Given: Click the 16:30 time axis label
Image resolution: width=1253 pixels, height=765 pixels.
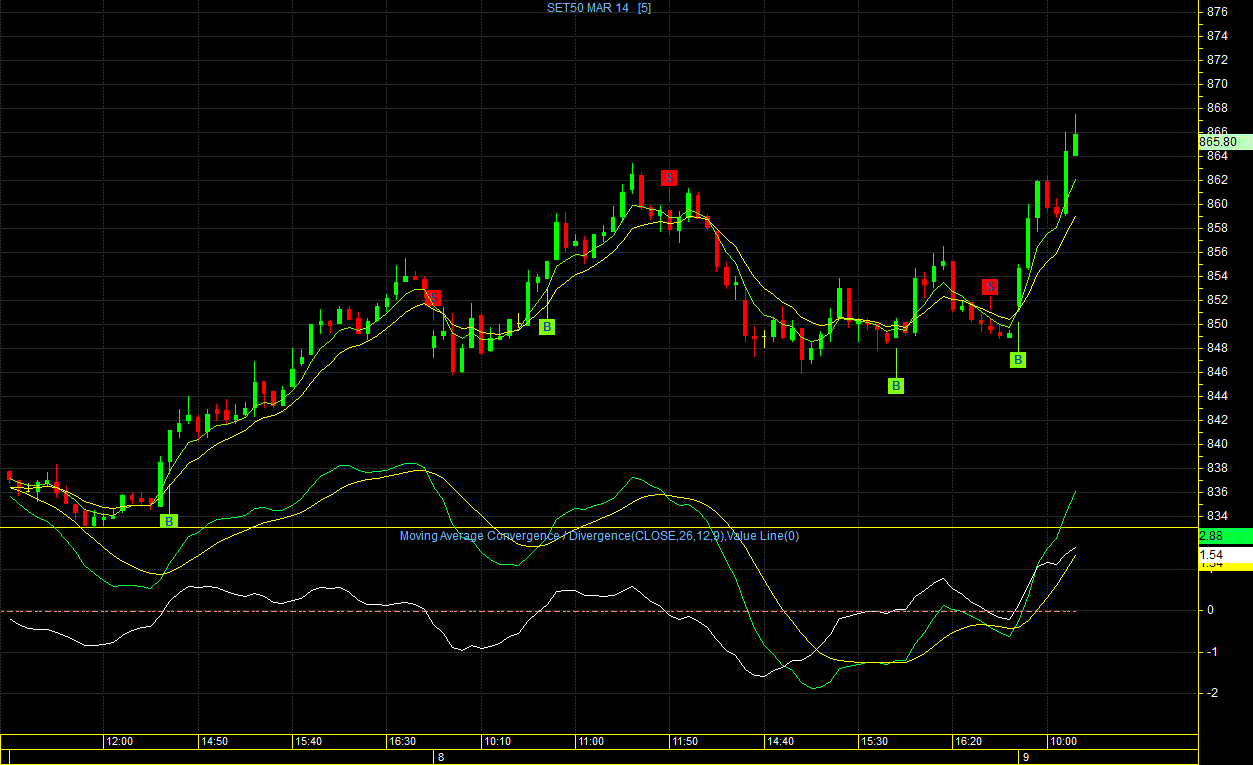Looking at the screenshot, I should (403, 742).
